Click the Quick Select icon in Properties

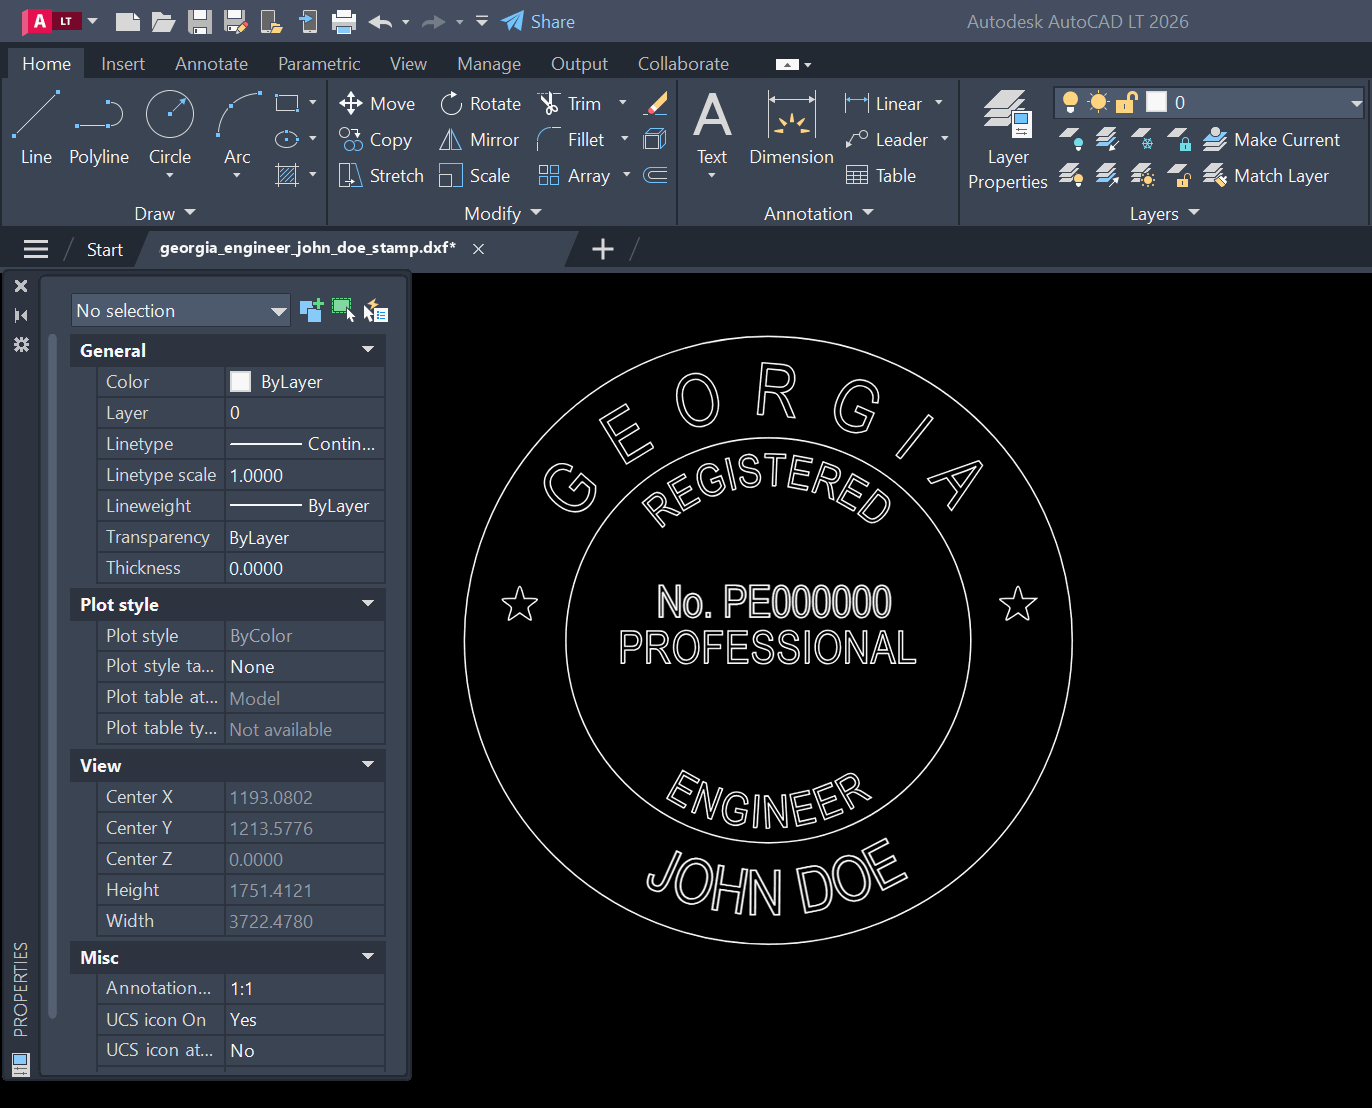(376, 311)
